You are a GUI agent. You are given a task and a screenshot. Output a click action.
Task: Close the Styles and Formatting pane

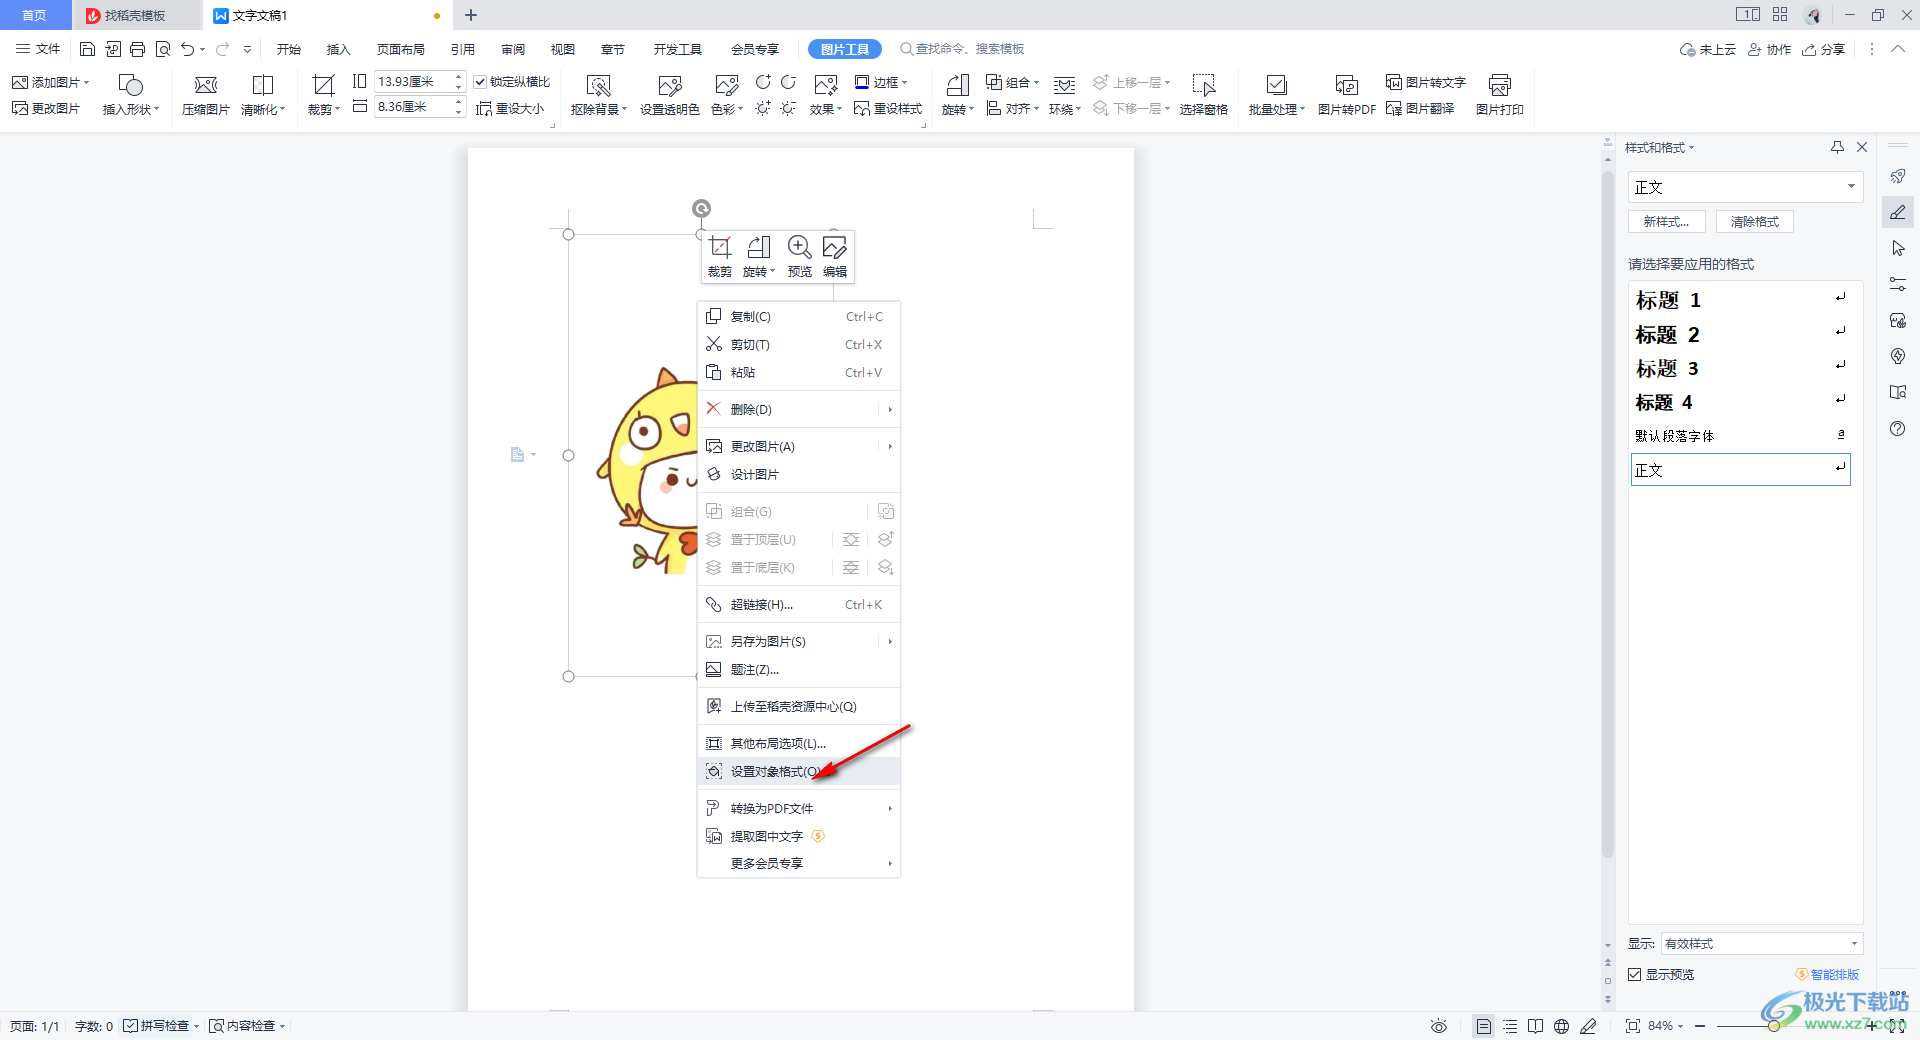click(x=1862, y=147)
